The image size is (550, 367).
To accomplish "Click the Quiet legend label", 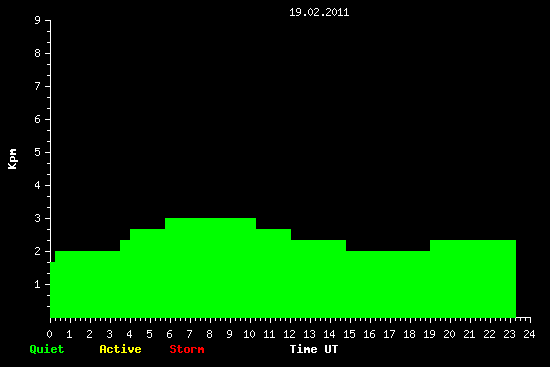I will 47,349.
